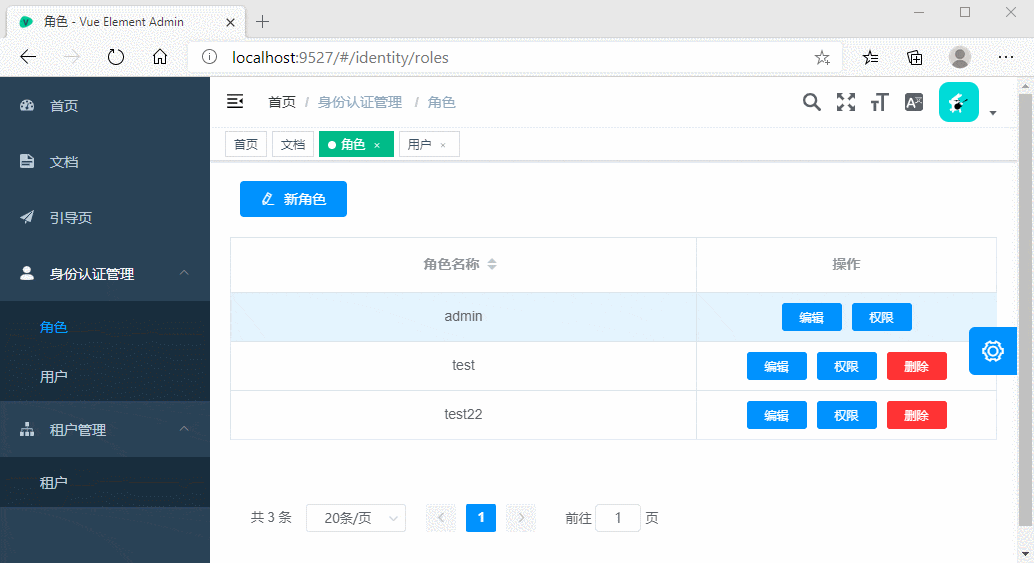This screenshot has height=563, width=1034.
Task: Go back with the browser back arrow
Action: [x=28, y=57]
